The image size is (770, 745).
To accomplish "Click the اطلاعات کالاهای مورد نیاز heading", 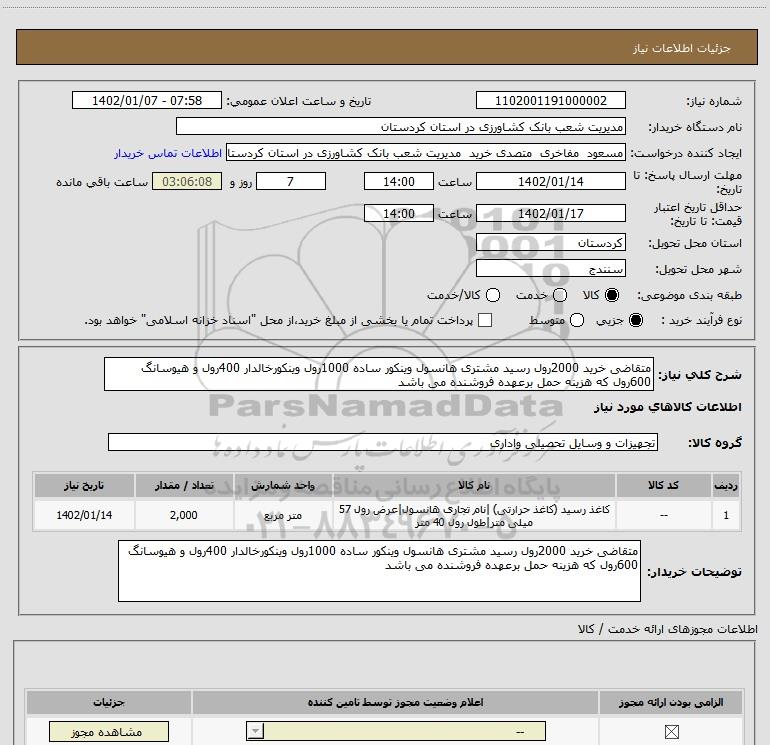I will coord(668,407).
